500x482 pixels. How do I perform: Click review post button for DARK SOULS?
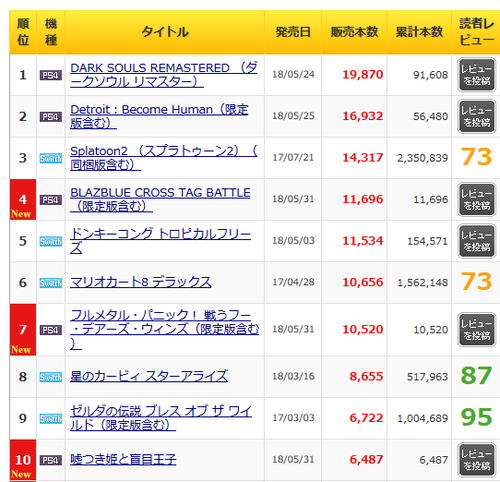[477, 75]
